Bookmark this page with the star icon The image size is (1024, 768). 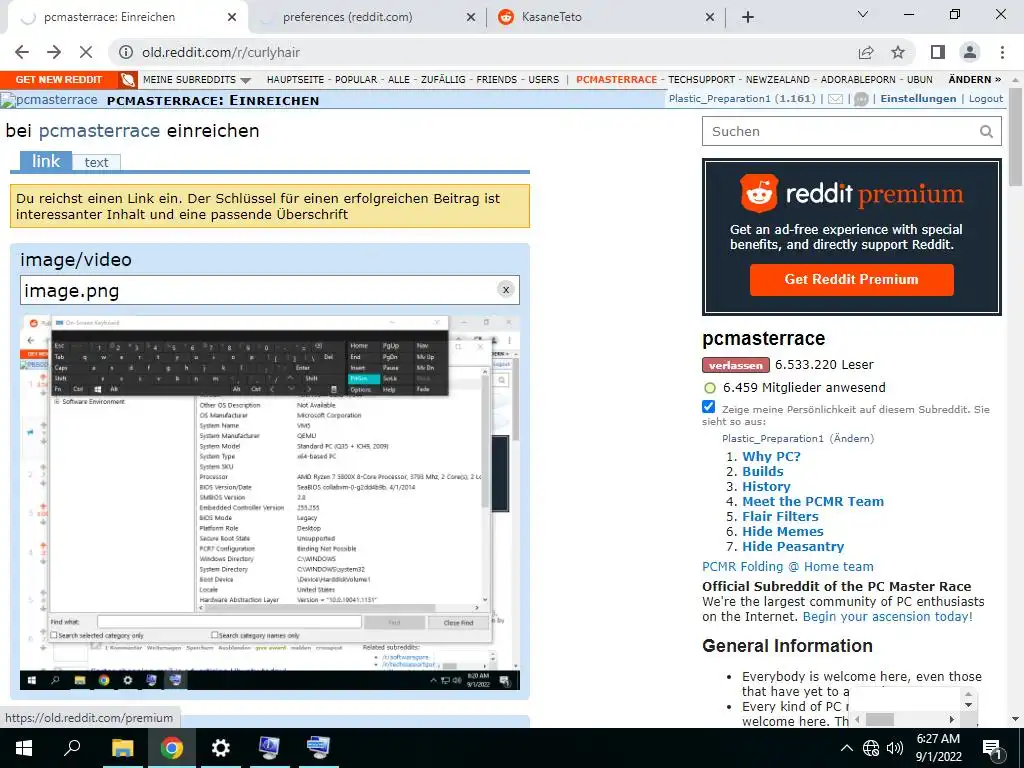pyautogui.click(x=898, y=52)
